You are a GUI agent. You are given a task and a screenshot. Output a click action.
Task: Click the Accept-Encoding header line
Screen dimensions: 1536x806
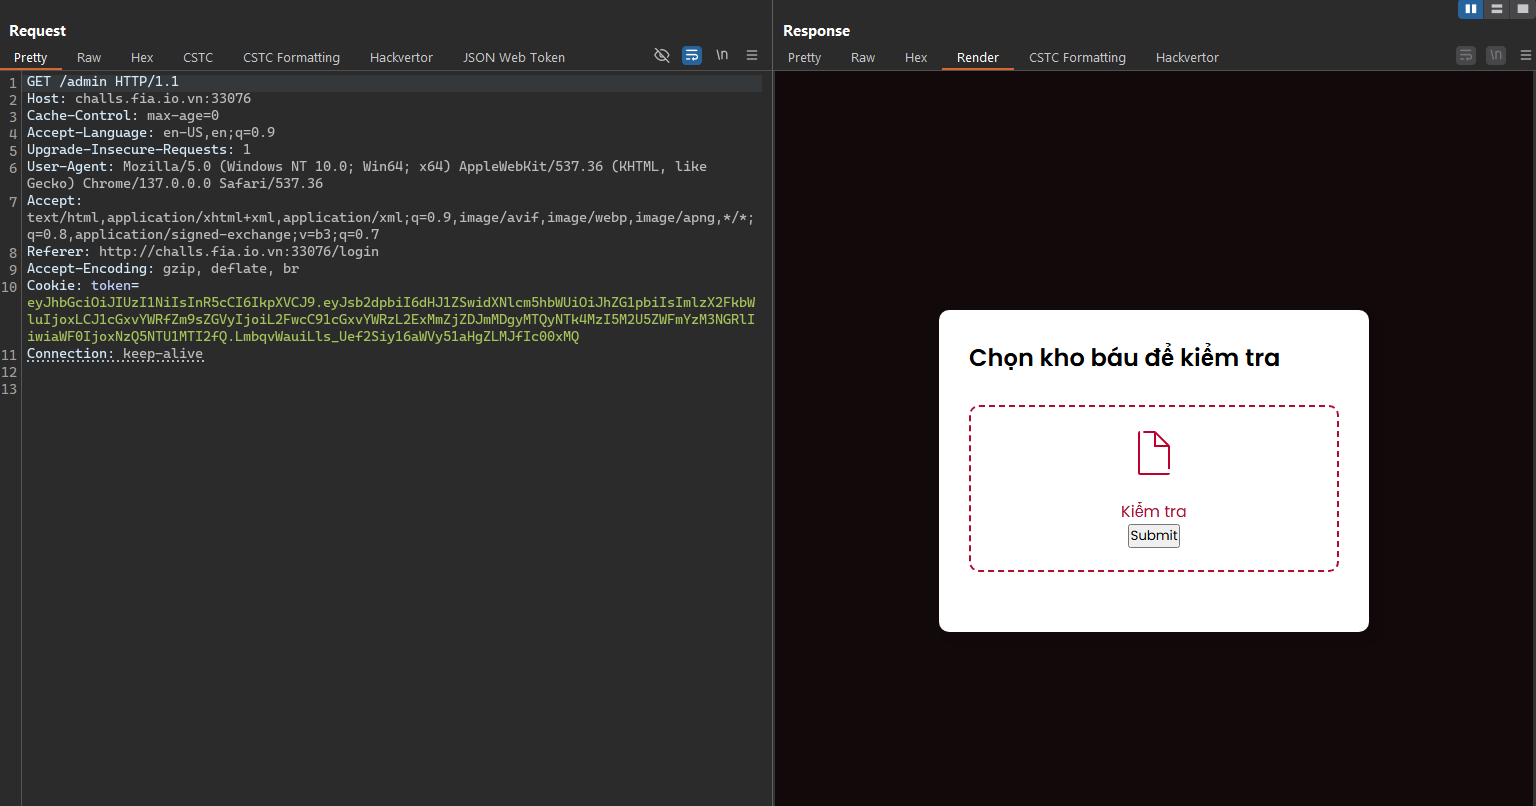pos(163,268)
